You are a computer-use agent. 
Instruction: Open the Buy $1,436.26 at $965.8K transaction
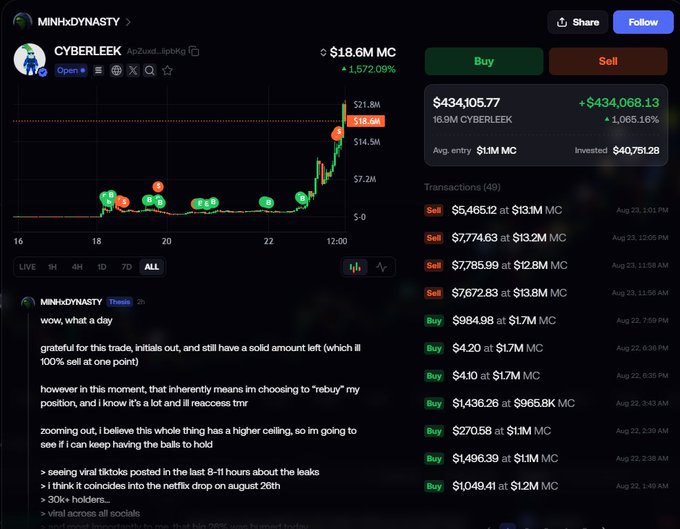pos(546,403)
